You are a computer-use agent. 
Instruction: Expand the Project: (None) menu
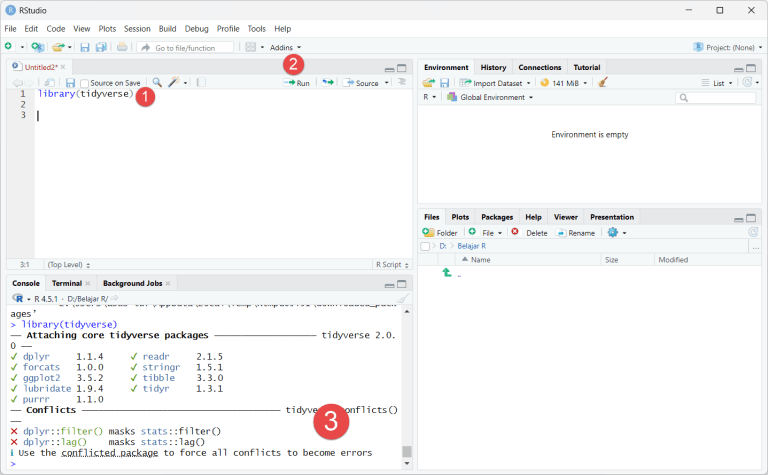[728, 48]
